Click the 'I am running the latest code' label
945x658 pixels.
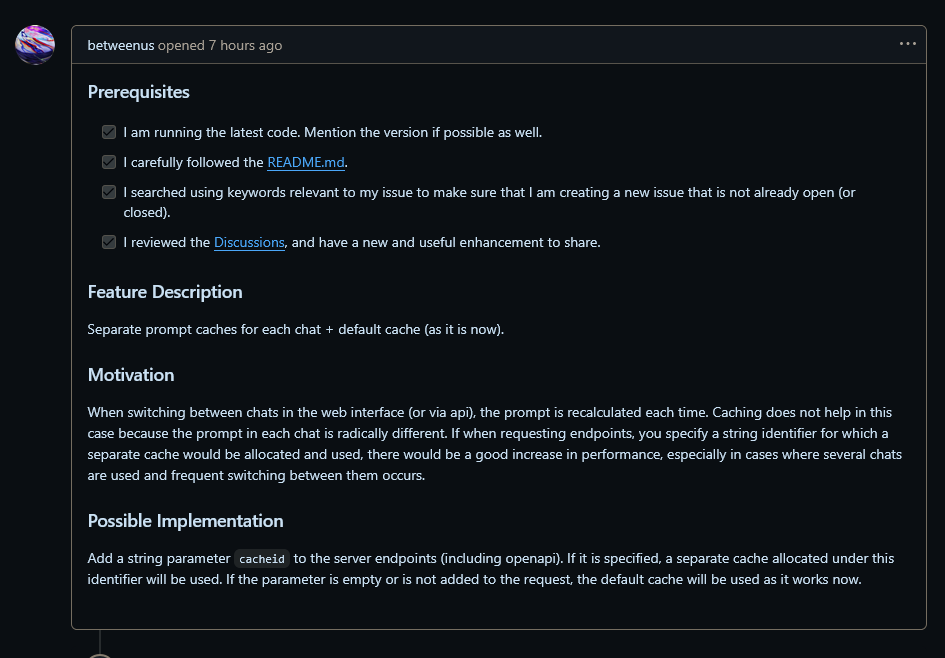(x=333, y=133)
